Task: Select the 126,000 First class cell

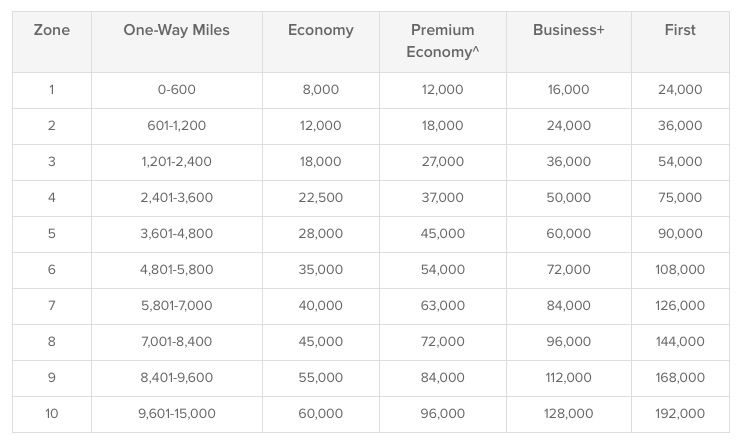Action: click(680, 306)
